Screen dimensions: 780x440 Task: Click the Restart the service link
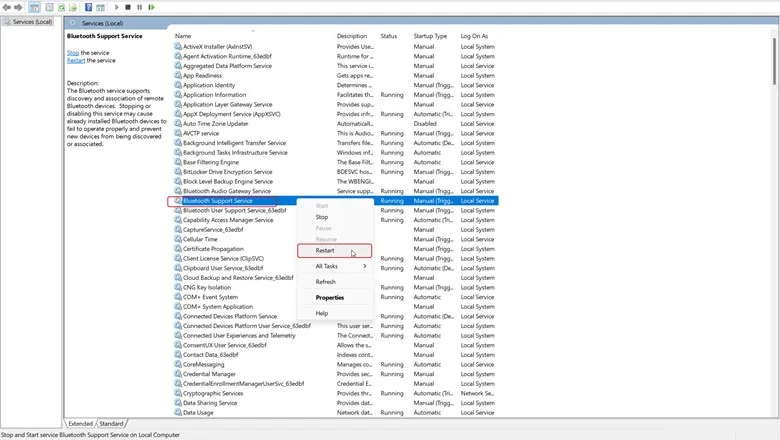[76, 60]
